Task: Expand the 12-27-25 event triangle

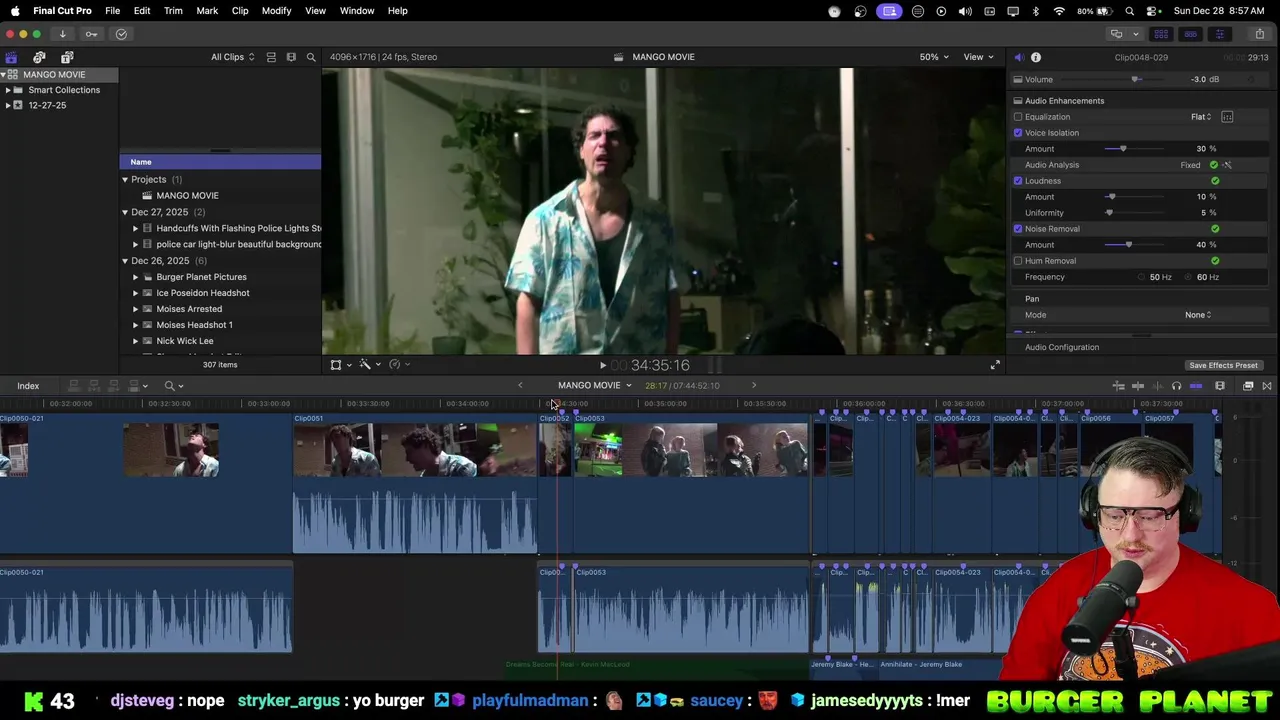Action: coord(8,106)
